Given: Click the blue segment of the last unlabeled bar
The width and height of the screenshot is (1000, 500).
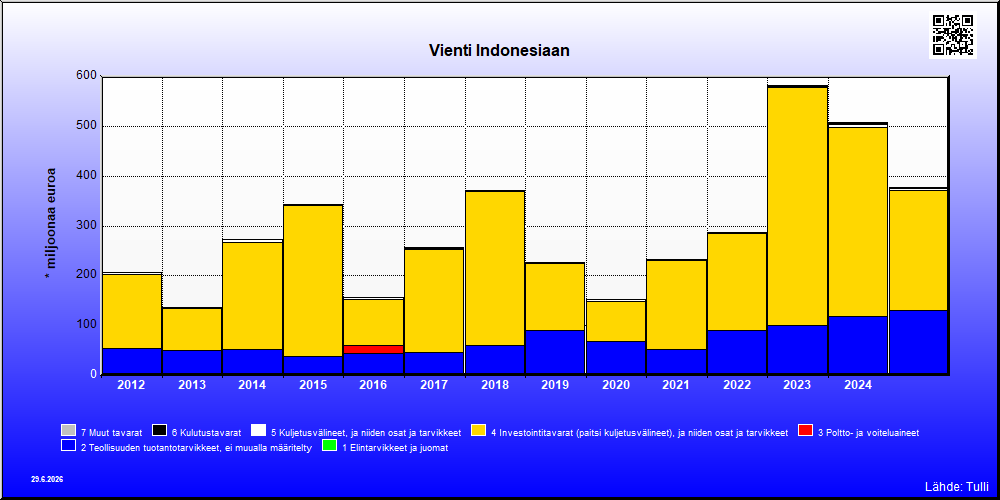Looking at the screenshot, I should [918, 342].
